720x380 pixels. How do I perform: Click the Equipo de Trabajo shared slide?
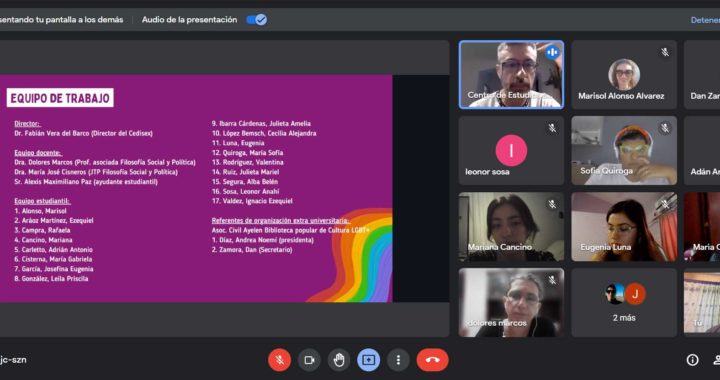point(196,188)
